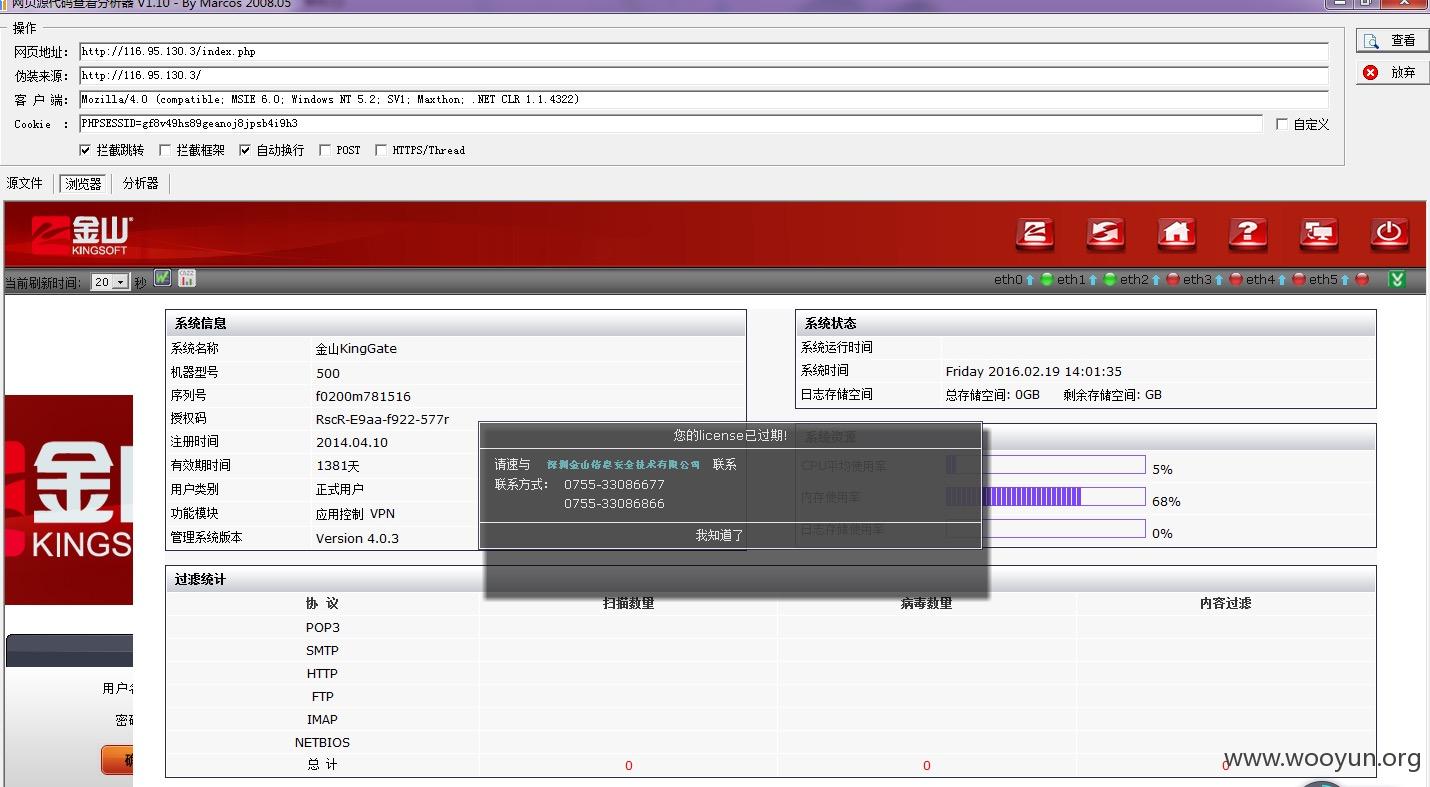Click the system time Friday 2016.02.19 value

pyautogui.click(x=1034, y=371)
